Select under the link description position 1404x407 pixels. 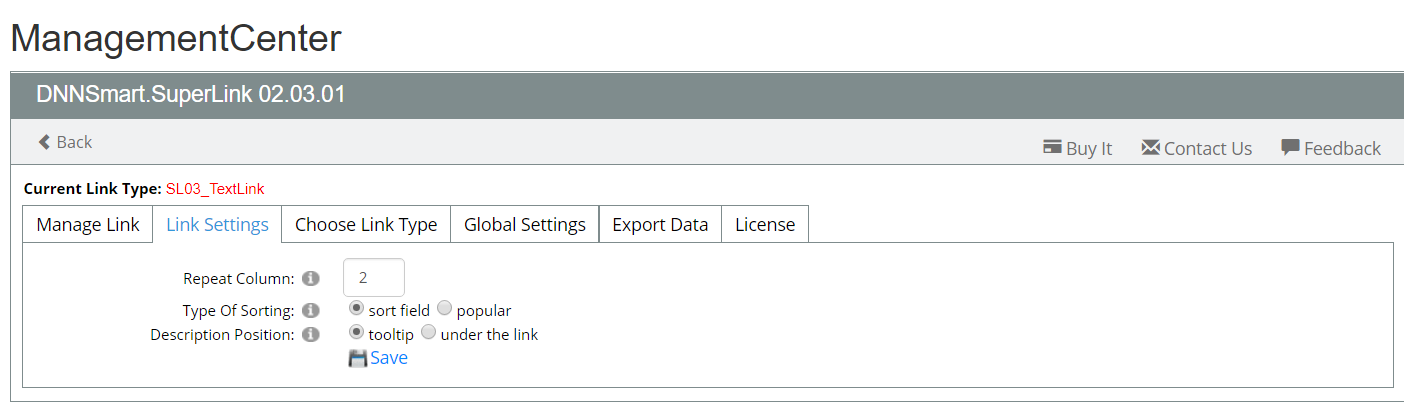click(428, 333)
